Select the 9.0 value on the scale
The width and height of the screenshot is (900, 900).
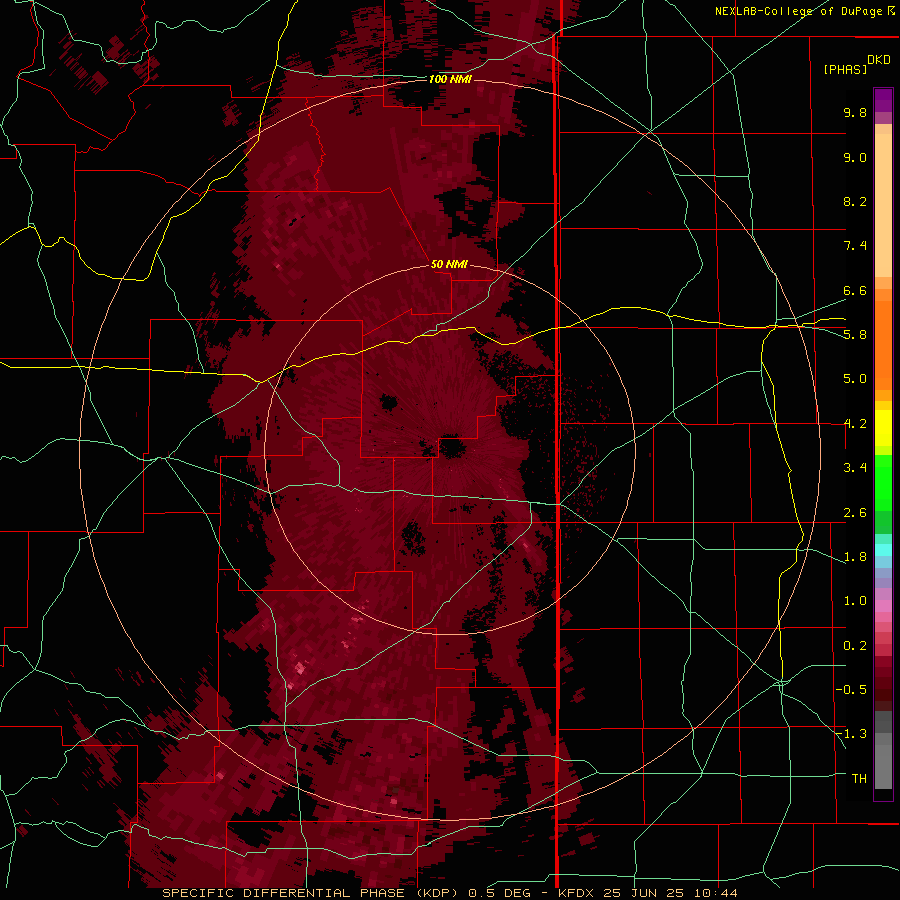click(855, 157)
